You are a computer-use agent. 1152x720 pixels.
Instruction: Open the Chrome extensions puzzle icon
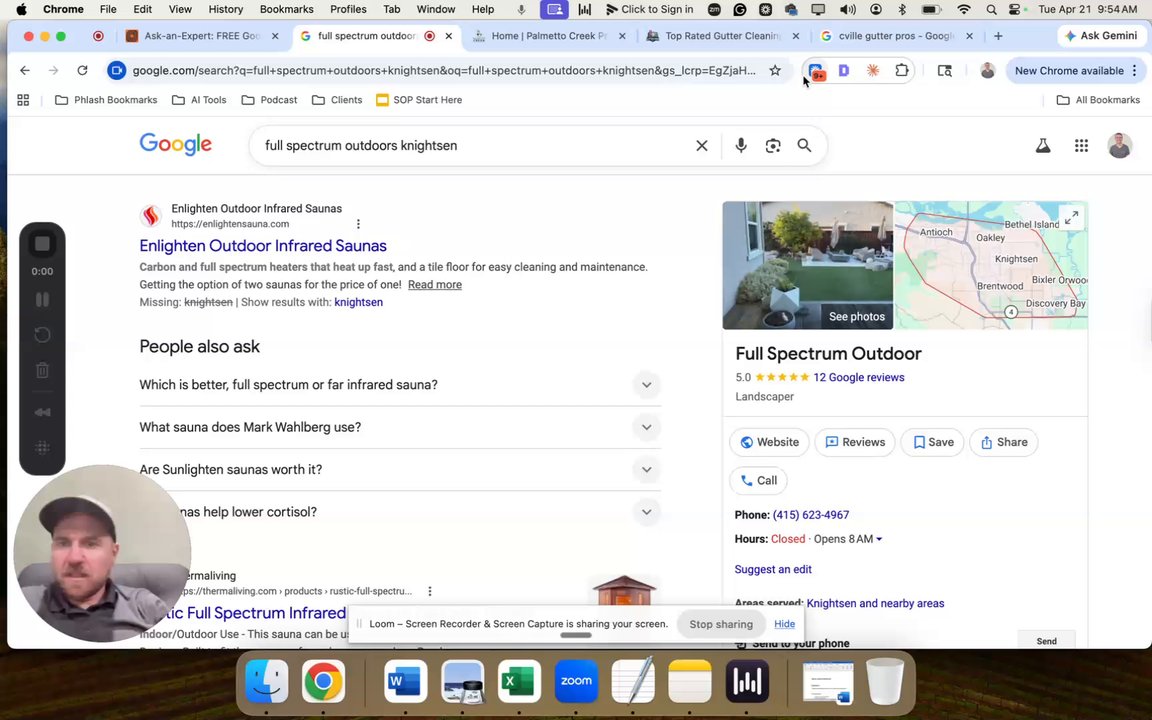pos(901,71)
